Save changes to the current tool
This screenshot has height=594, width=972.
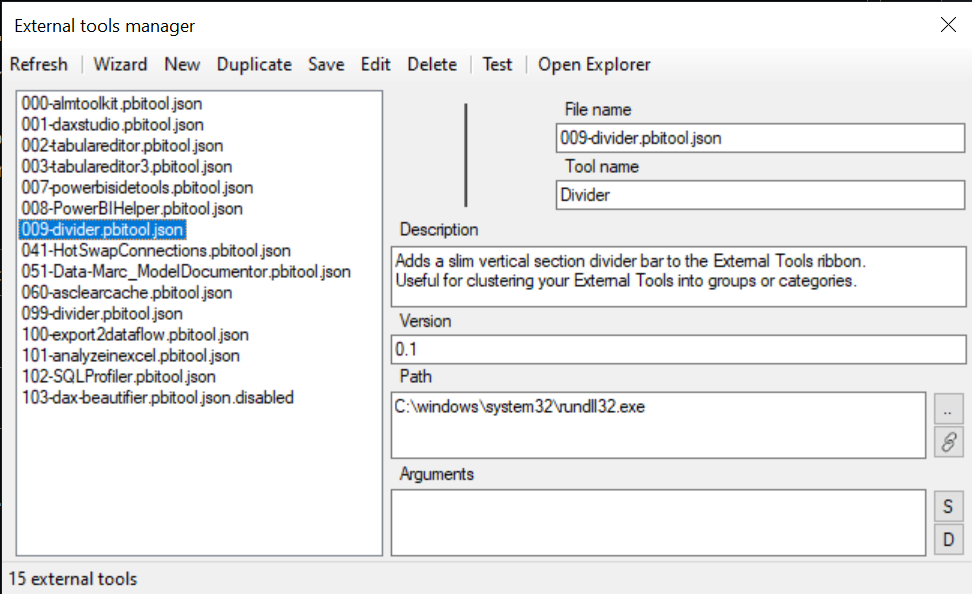(x=326, y=64)
